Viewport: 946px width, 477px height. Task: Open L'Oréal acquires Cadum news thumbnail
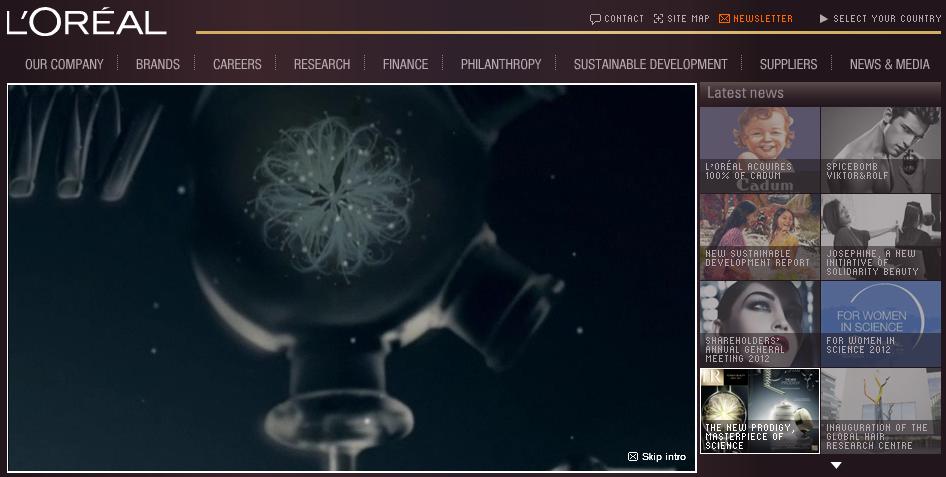[759, 150]
